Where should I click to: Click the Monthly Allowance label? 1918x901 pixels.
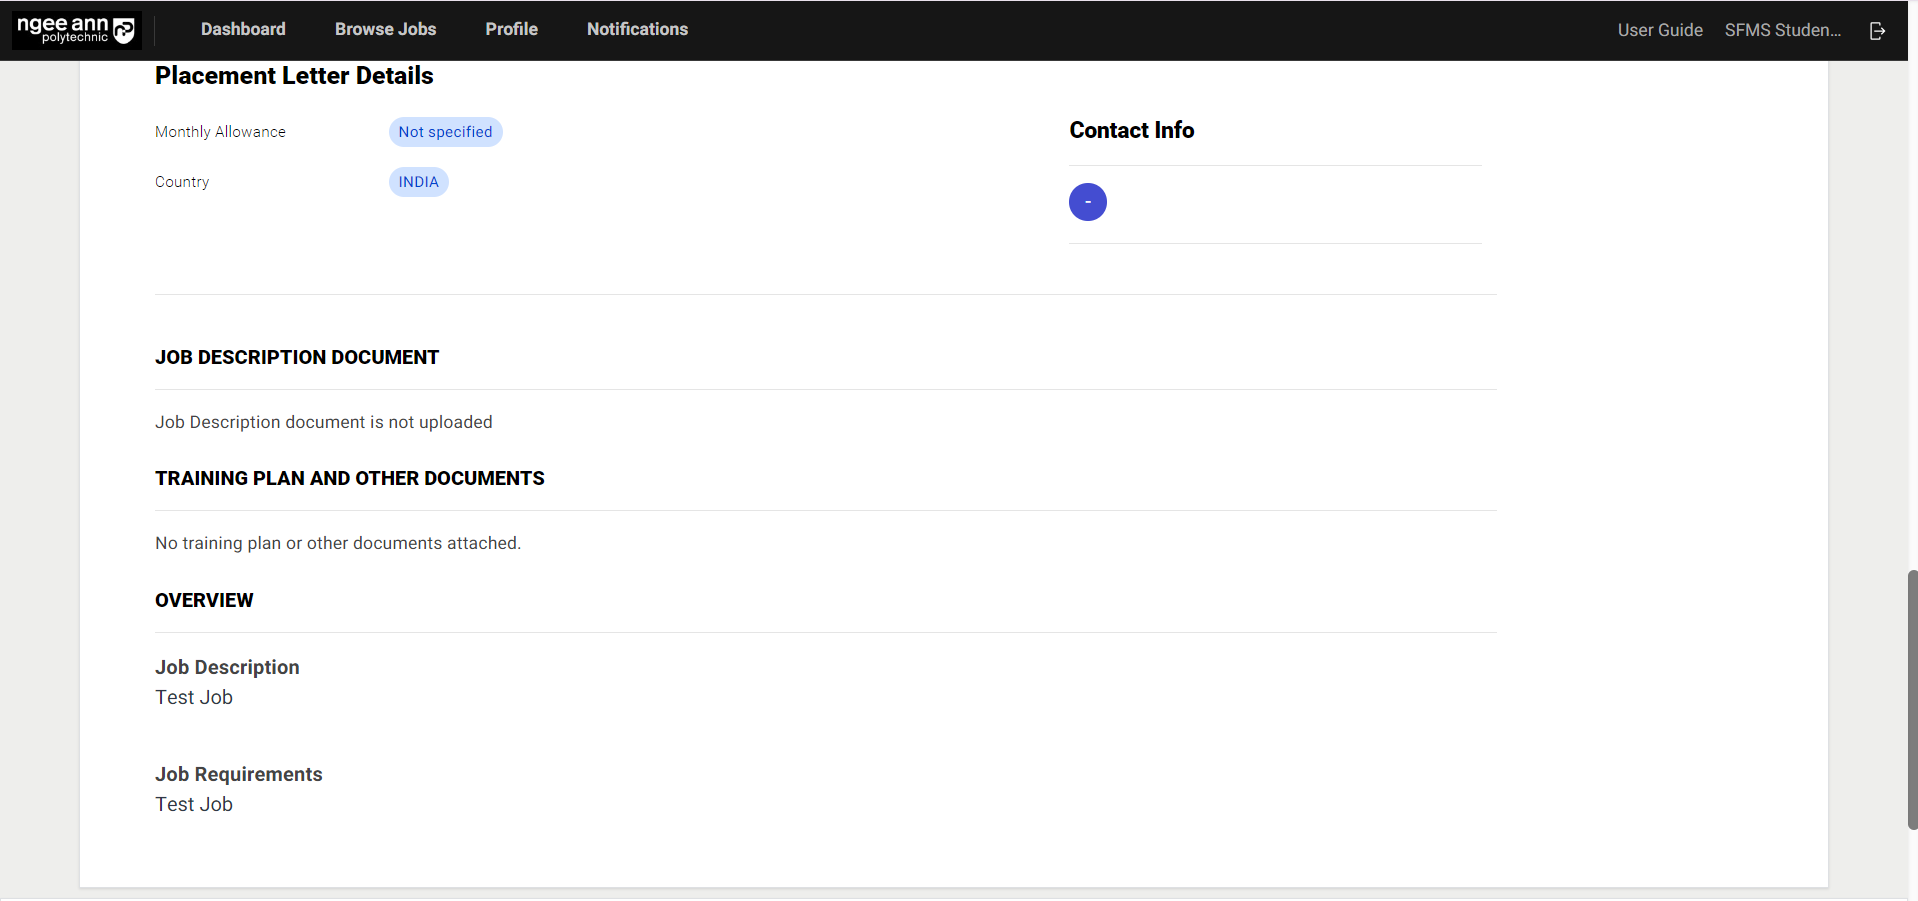coord(220,132)
